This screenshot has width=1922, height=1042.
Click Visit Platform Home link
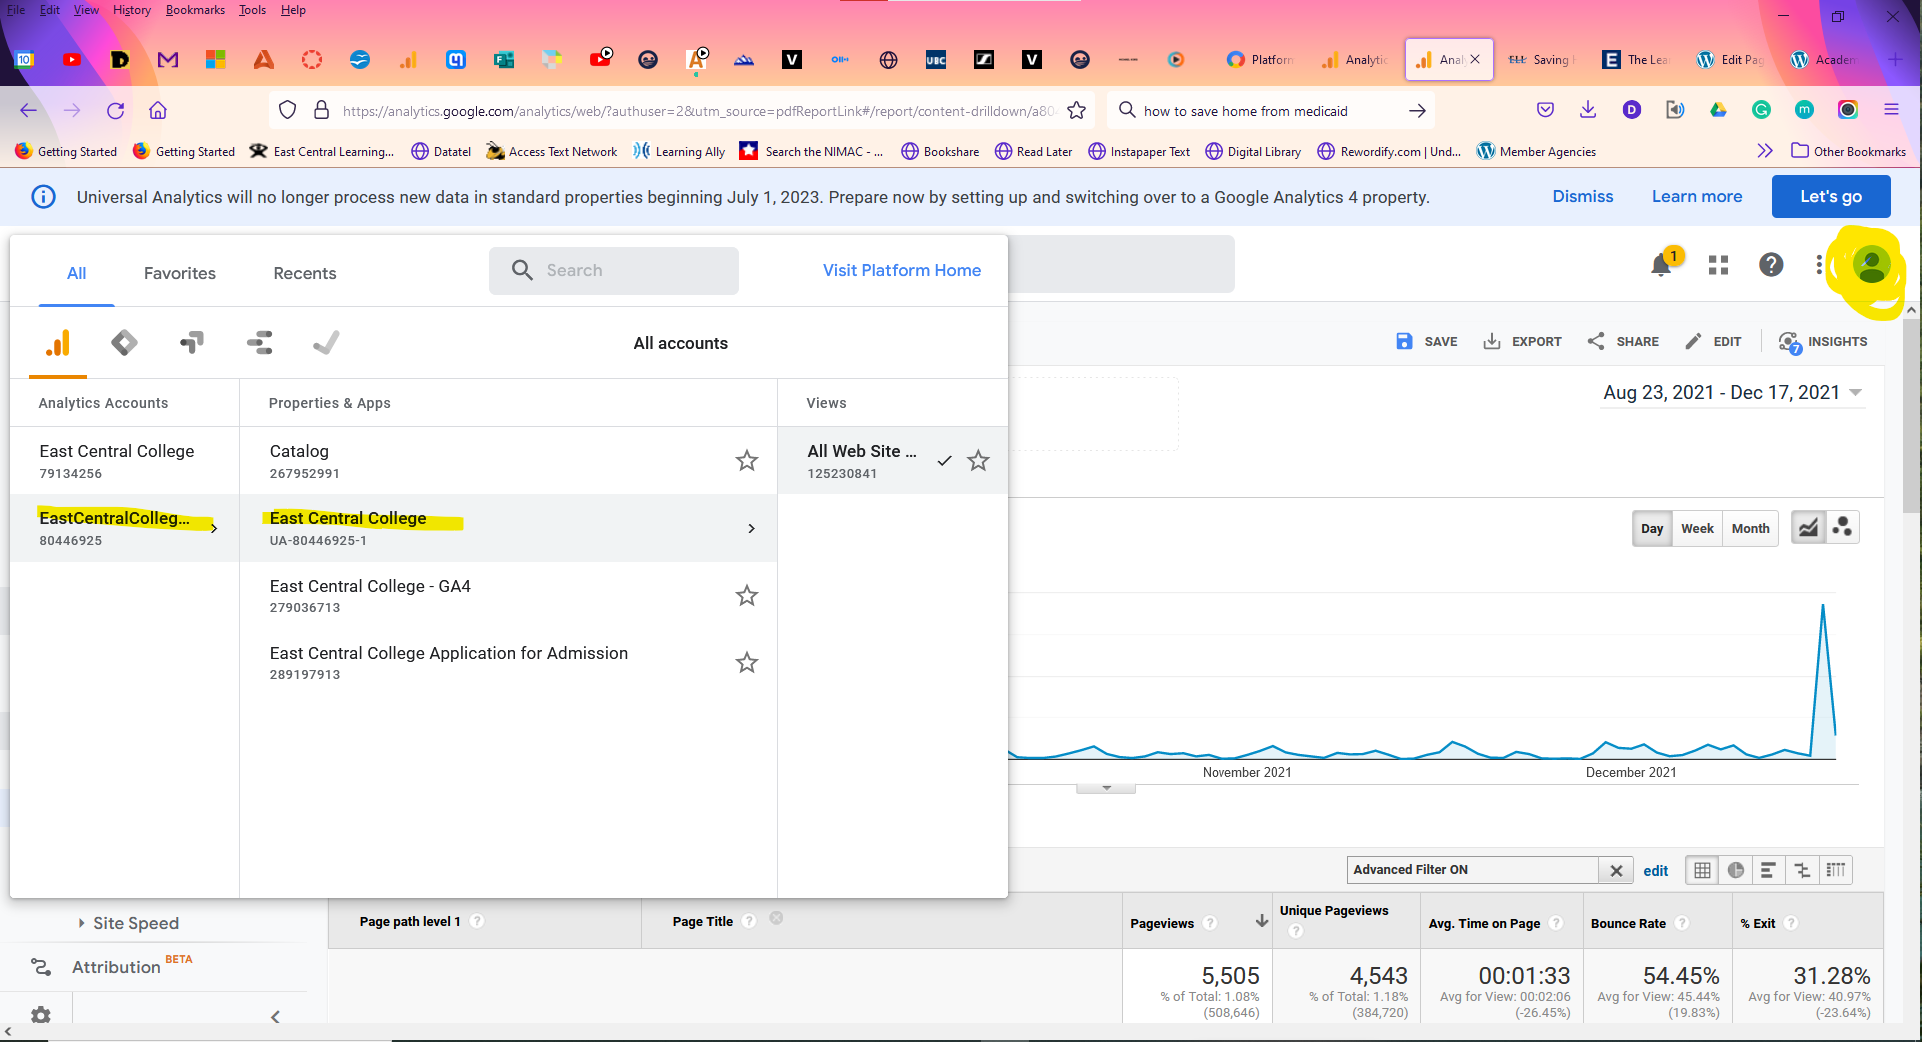click(x=902, y=270)
